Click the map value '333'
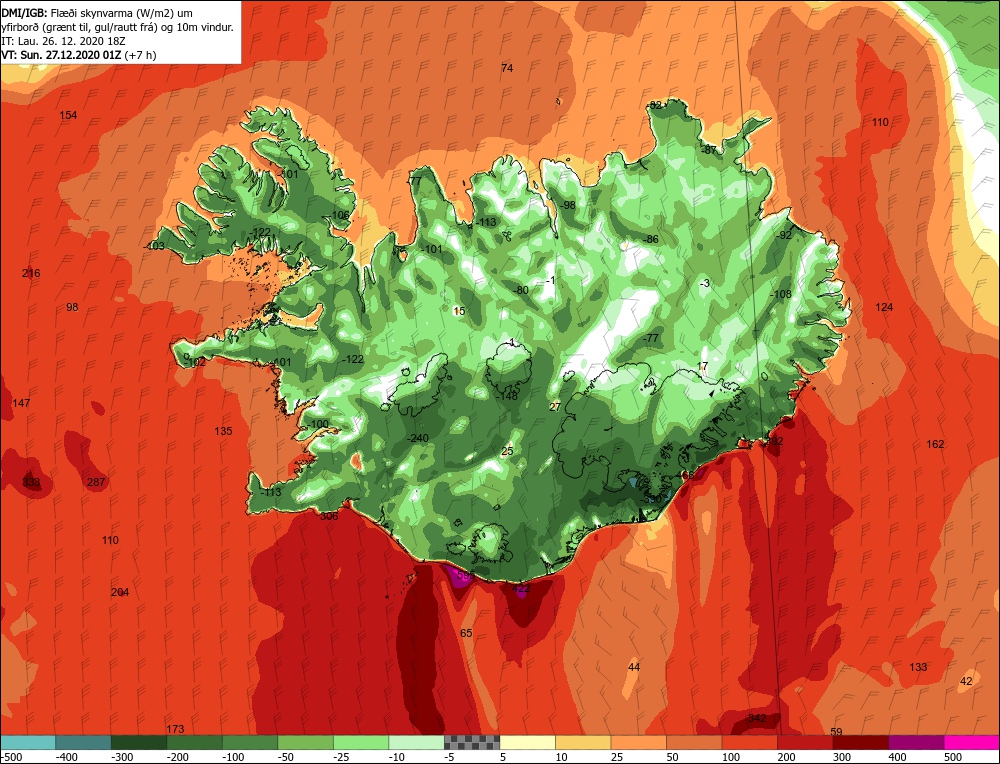1000x764 pixels. click(31, 481)
